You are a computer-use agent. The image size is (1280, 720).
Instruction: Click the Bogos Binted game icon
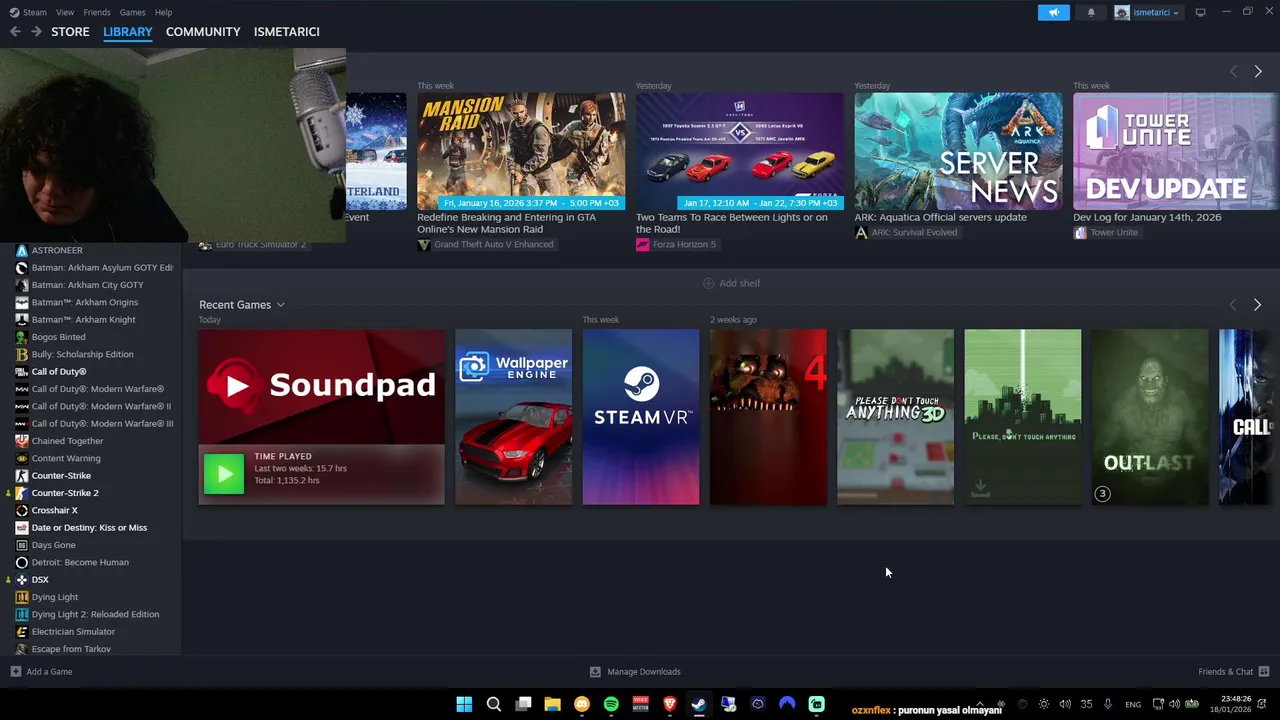tap(22, 337)
